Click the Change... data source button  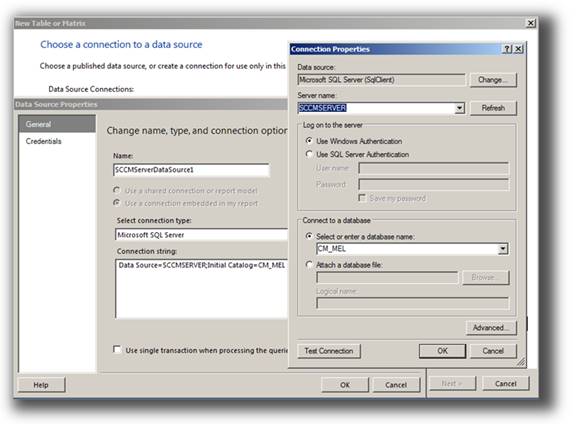(493, 80)
